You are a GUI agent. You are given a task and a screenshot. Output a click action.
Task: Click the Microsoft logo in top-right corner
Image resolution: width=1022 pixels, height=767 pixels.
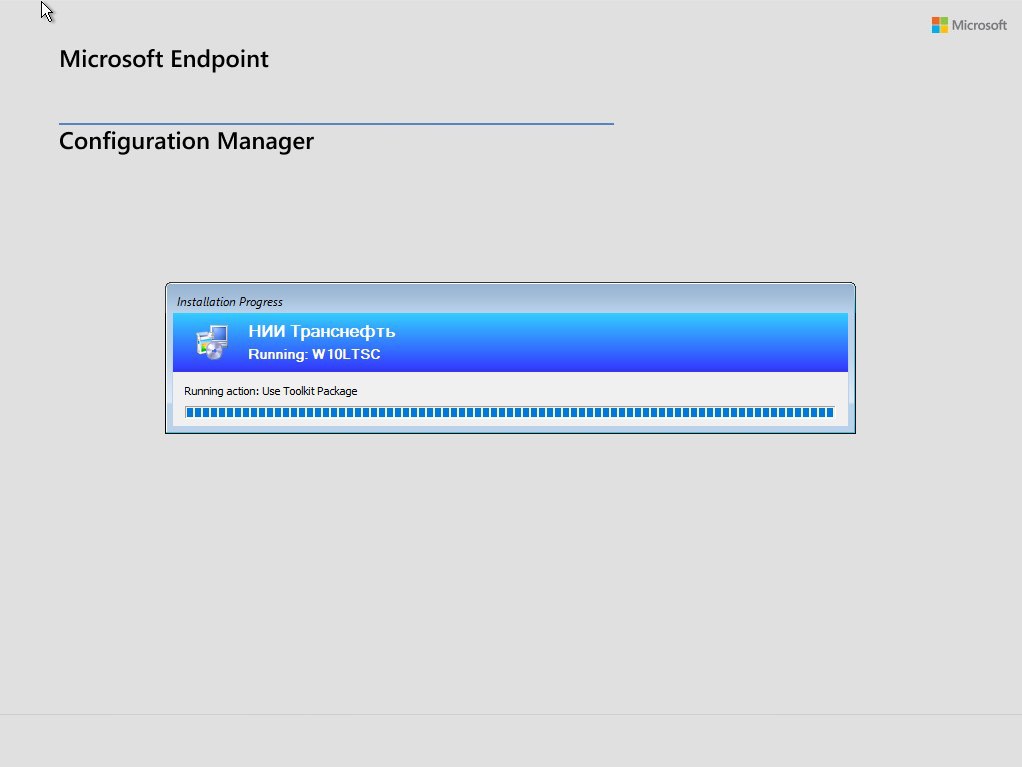tap(969, 25)
